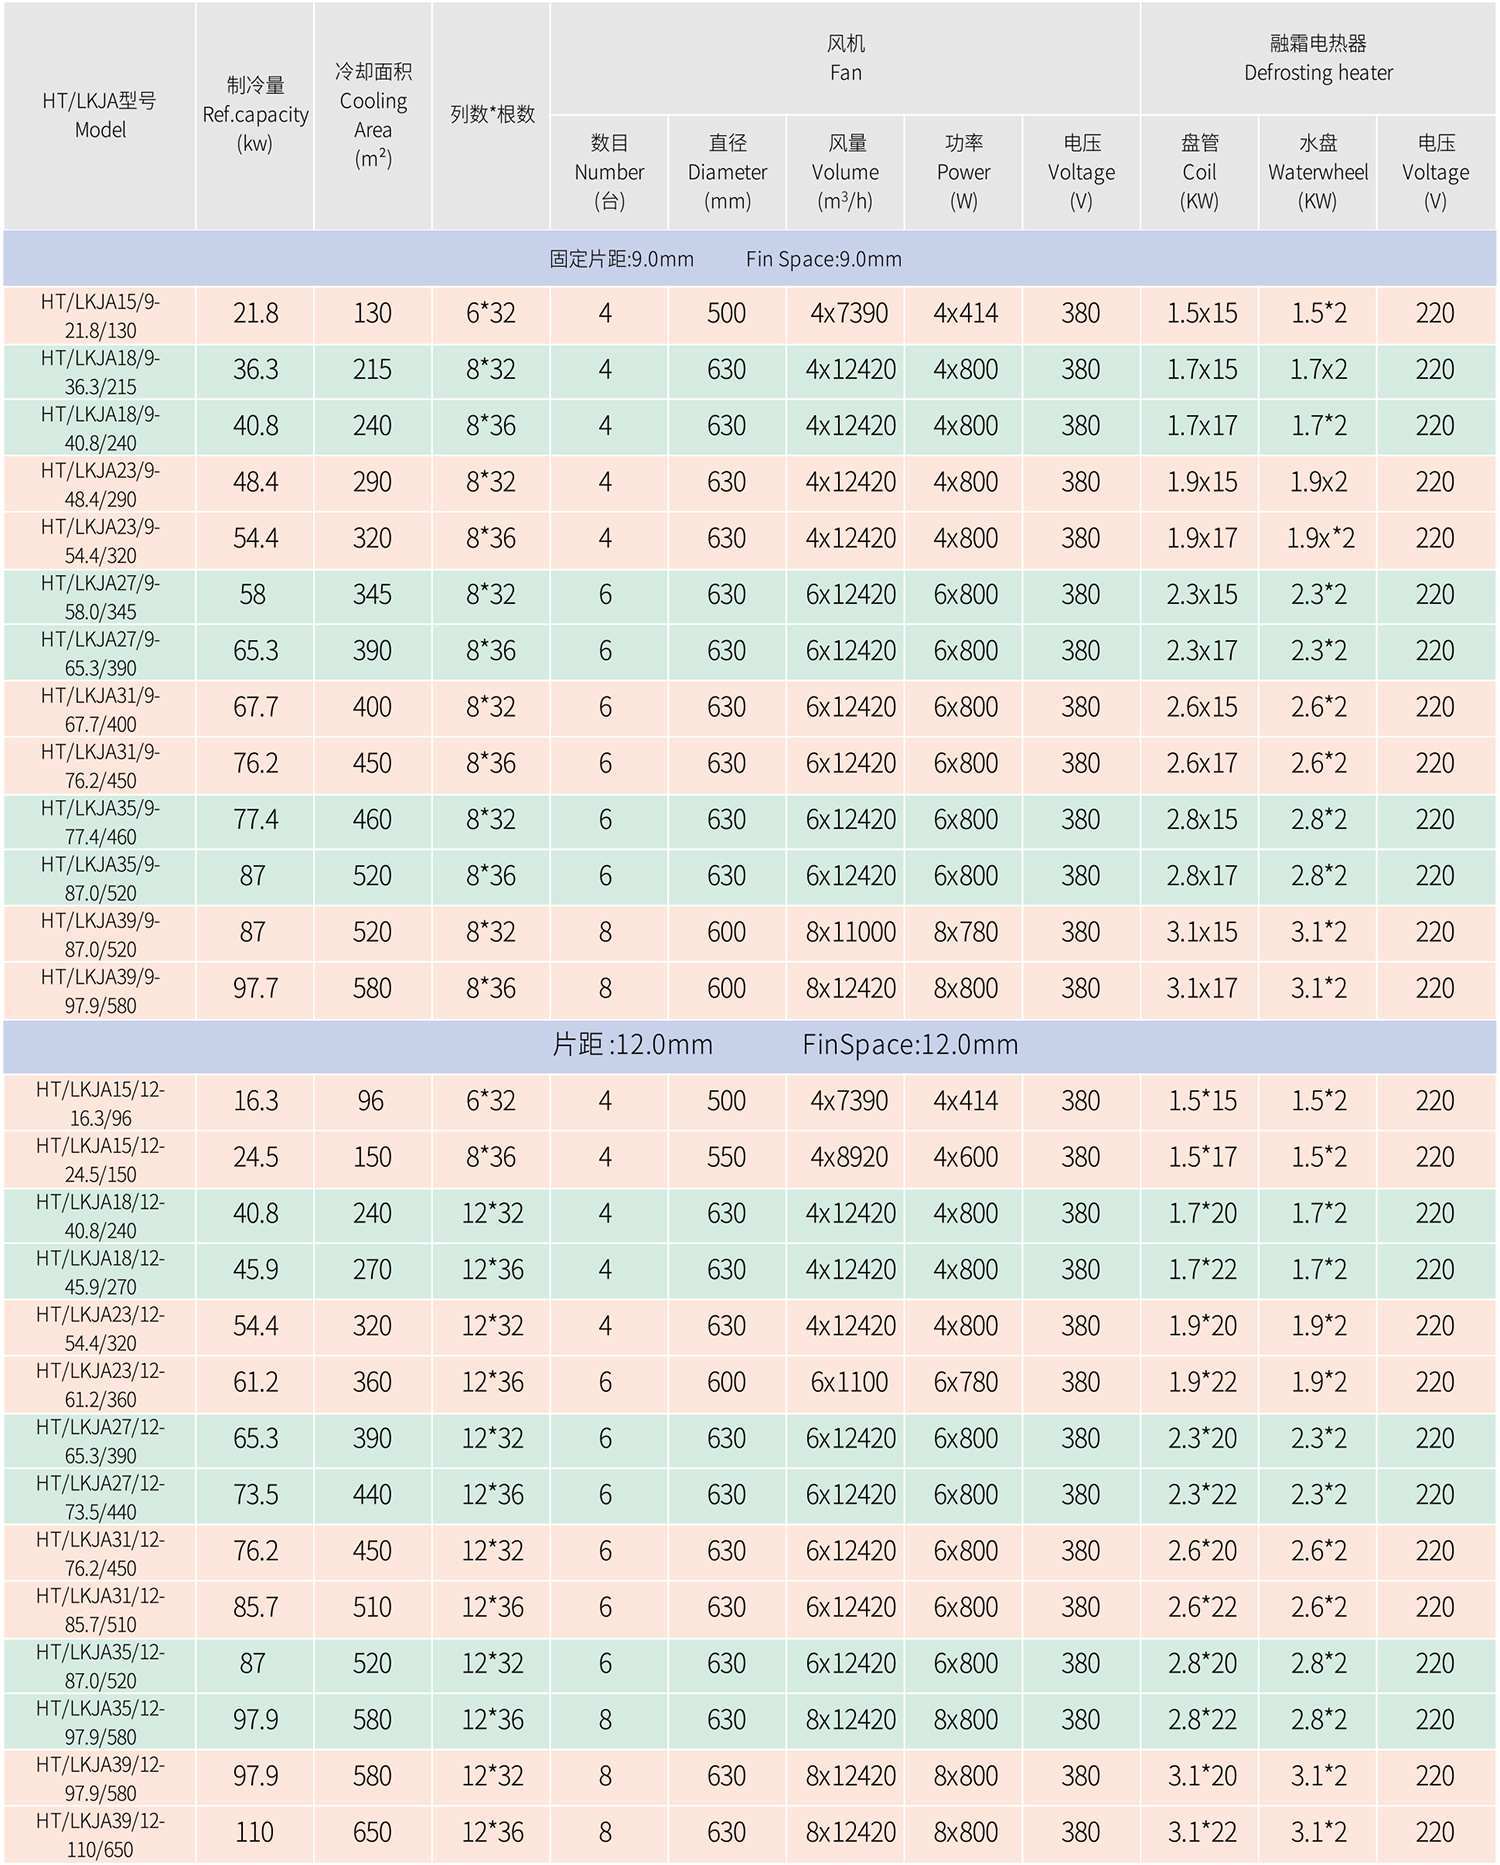
Task: Select the cooling area value "96"
Action: point(370,1101)
